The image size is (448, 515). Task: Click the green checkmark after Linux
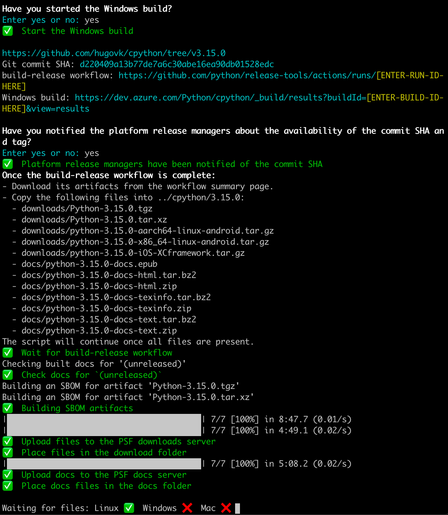[129, 508]
